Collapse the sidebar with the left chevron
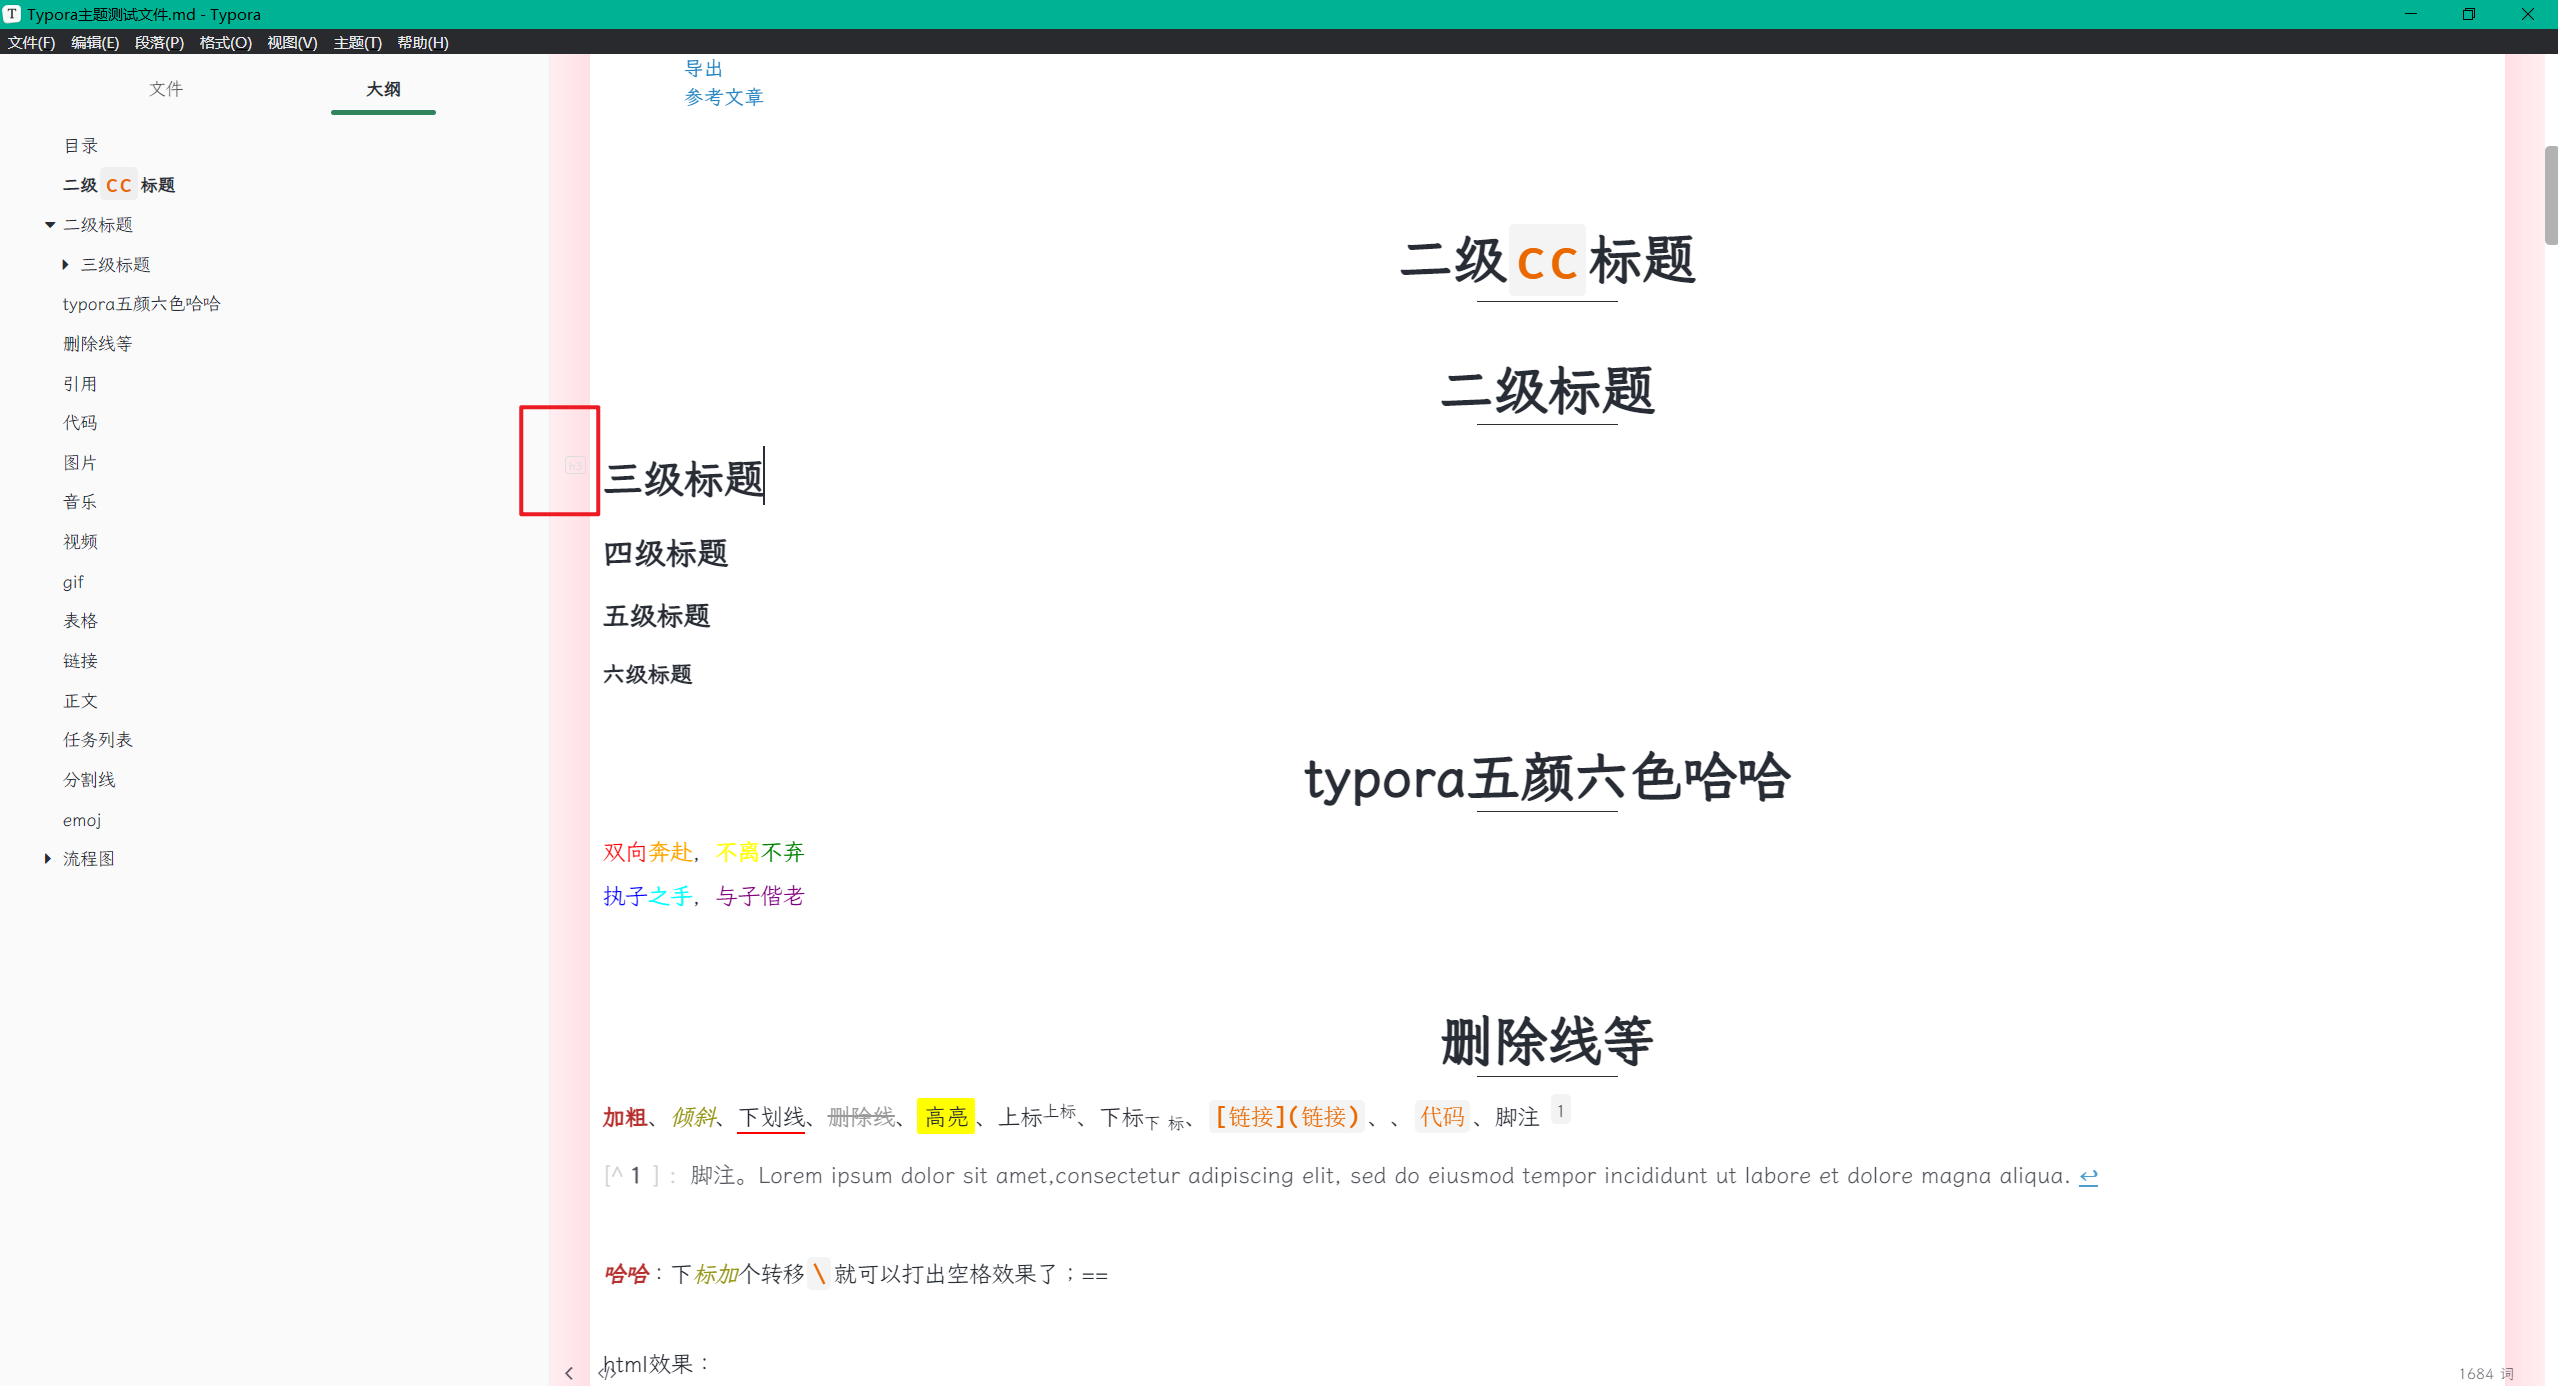The width and height of the screenshot is (2558, 1386). click(569, 1373)
